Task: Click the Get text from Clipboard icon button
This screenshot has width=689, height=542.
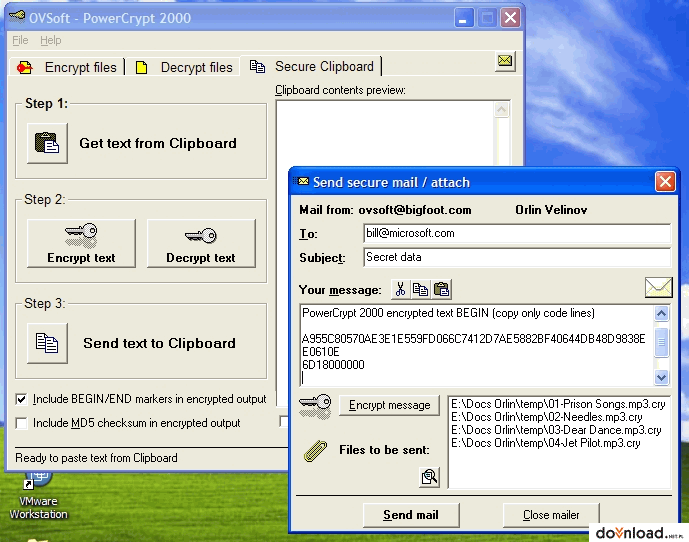Action: coord(47,143)
